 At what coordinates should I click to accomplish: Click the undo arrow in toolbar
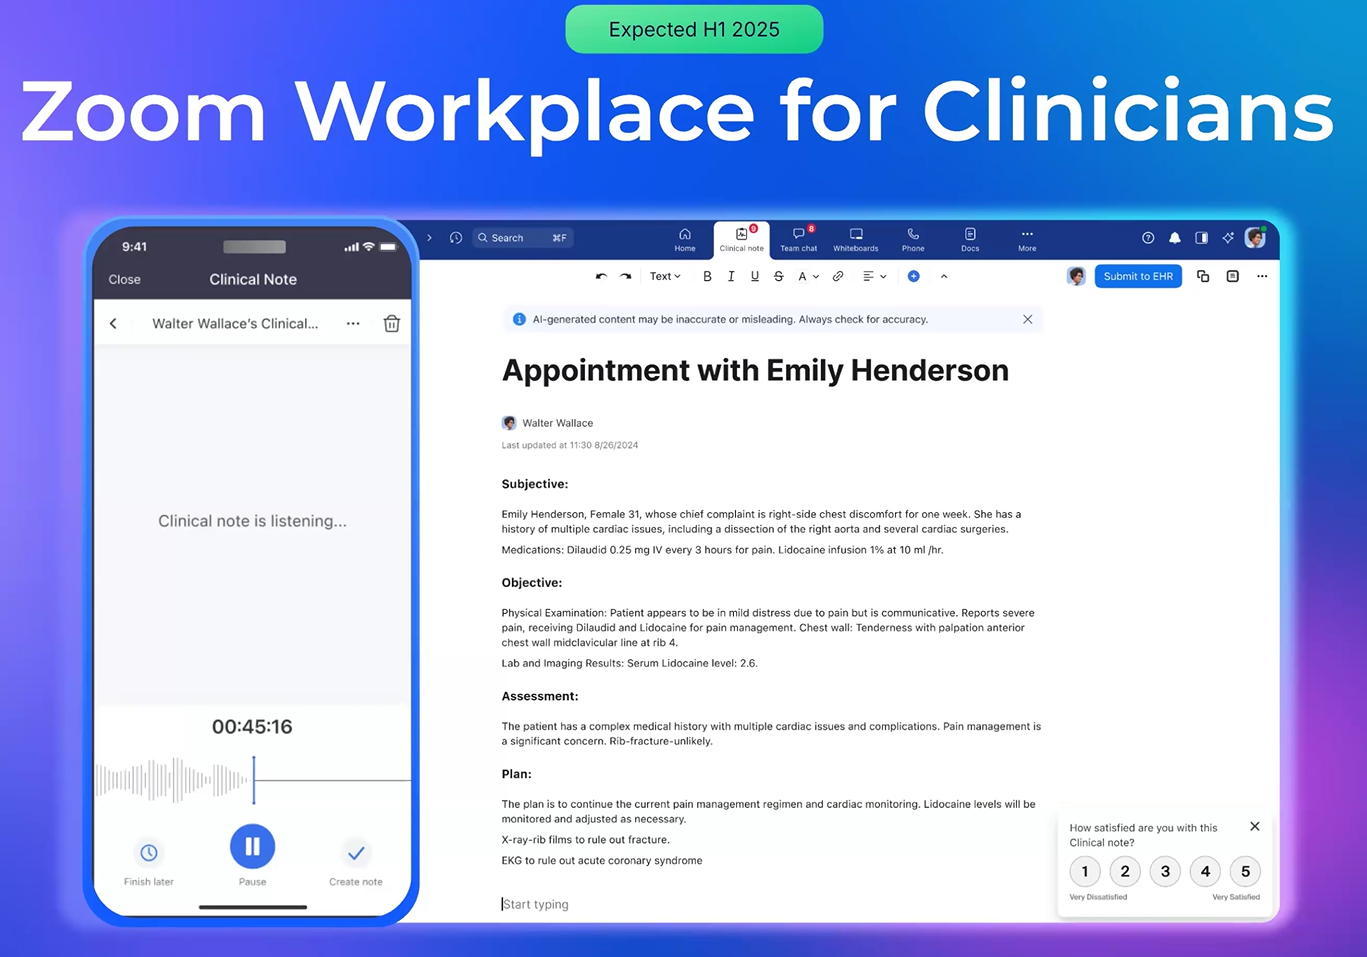pyautogui.click(x=601, y=277)
